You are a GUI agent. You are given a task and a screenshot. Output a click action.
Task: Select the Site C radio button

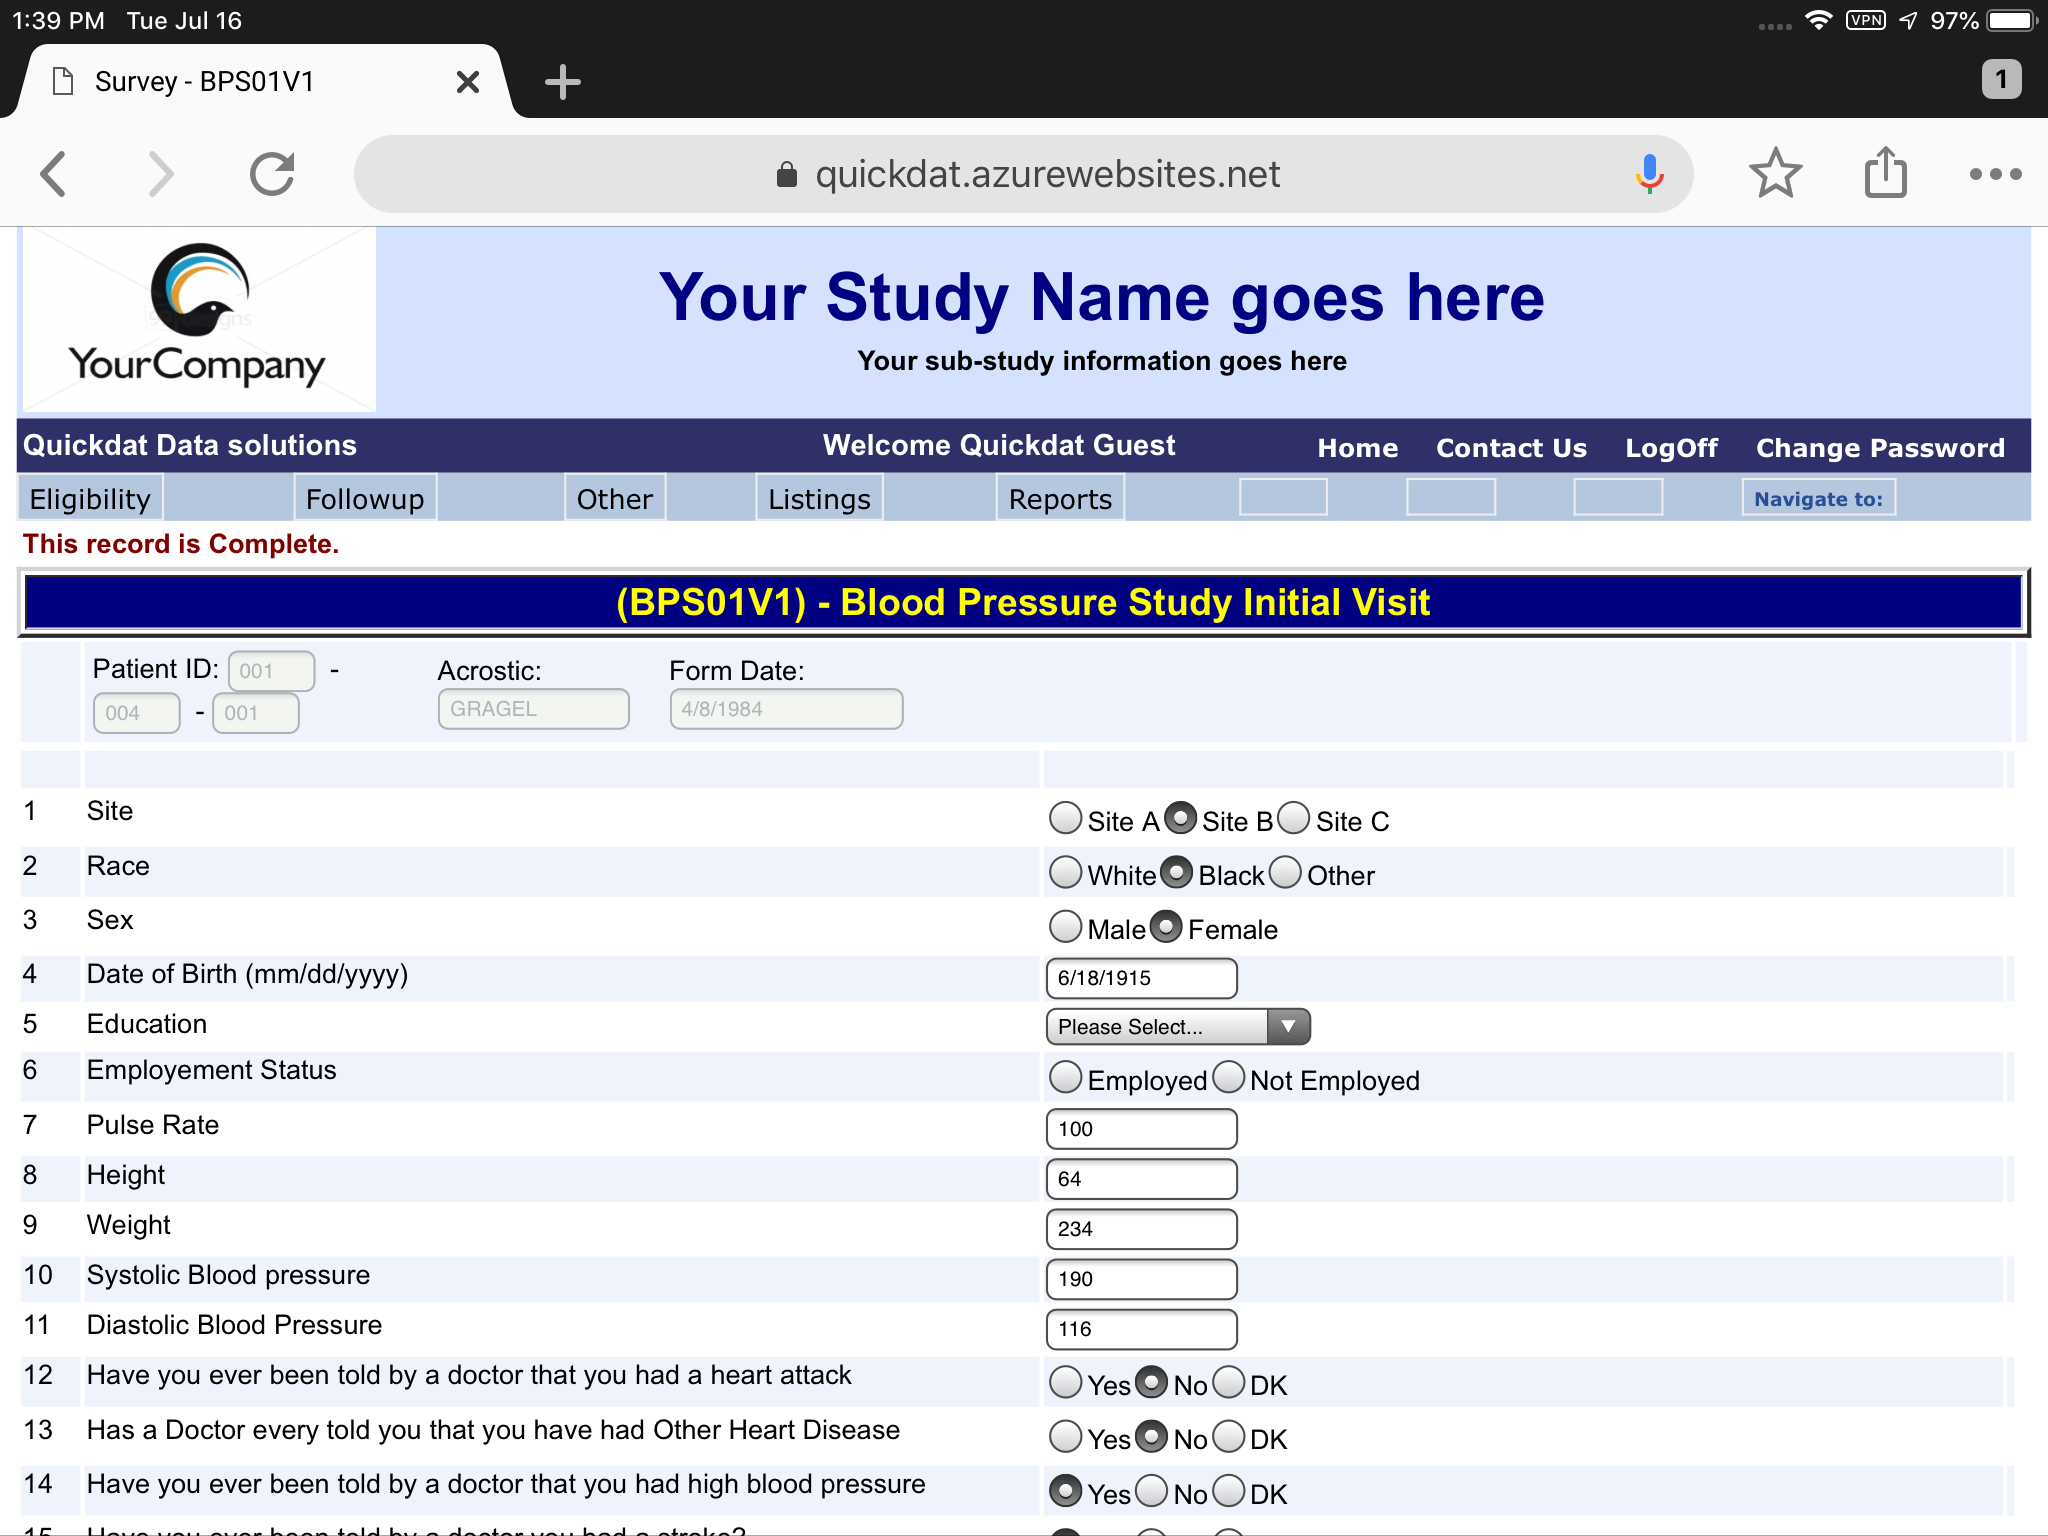pyautogui.click(x=1294, y=818)
